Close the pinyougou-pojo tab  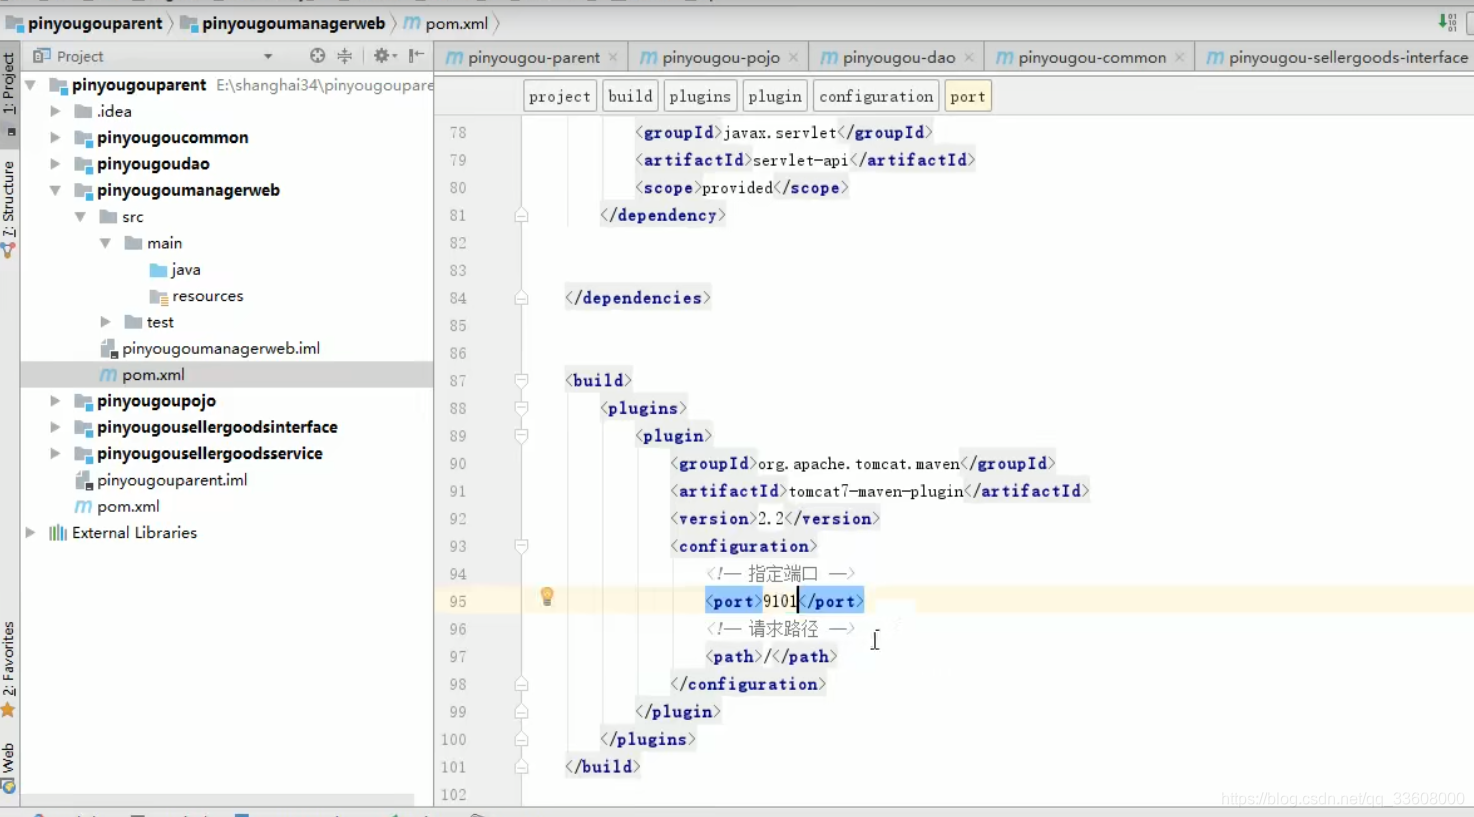(793, 57)
